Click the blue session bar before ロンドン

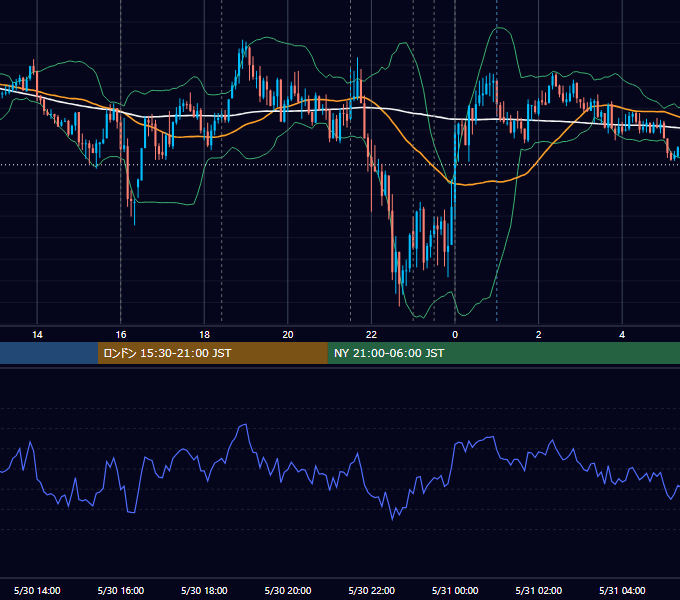click(49, 353)
